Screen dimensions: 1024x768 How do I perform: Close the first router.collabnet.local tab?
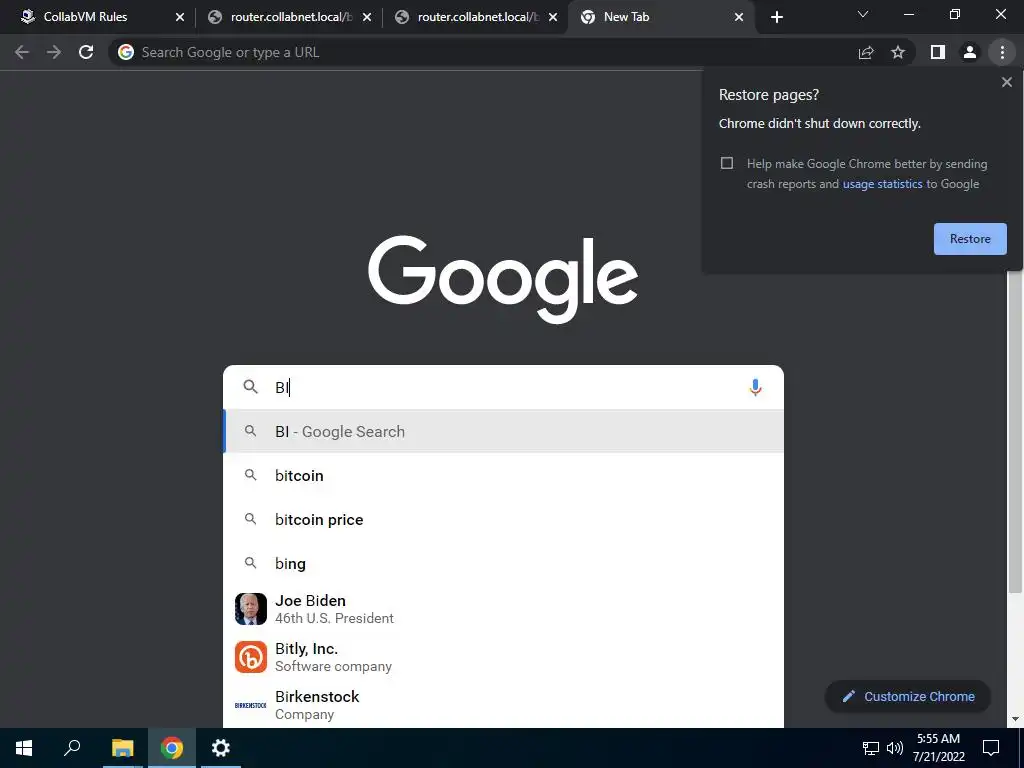click(366, 17)
